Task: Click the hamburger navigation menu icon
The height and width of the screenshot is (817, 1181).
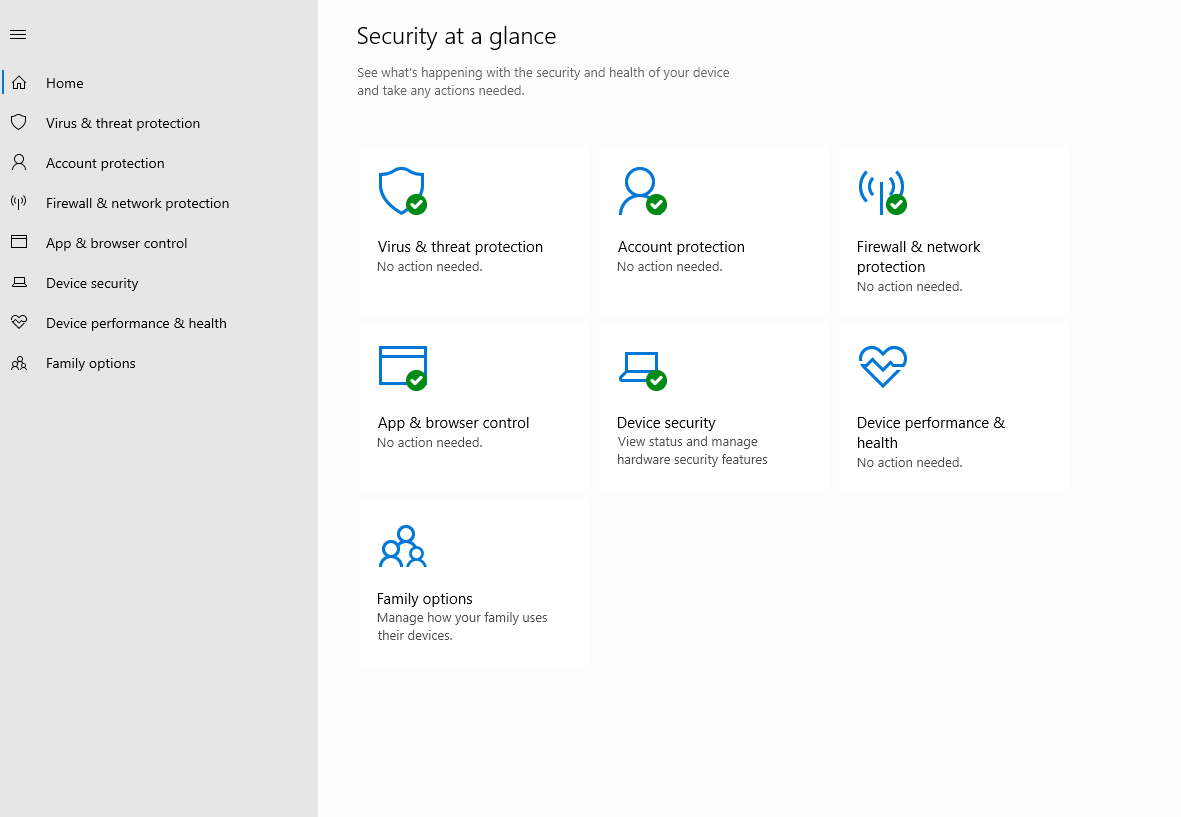Action: [x=18, y=35]
